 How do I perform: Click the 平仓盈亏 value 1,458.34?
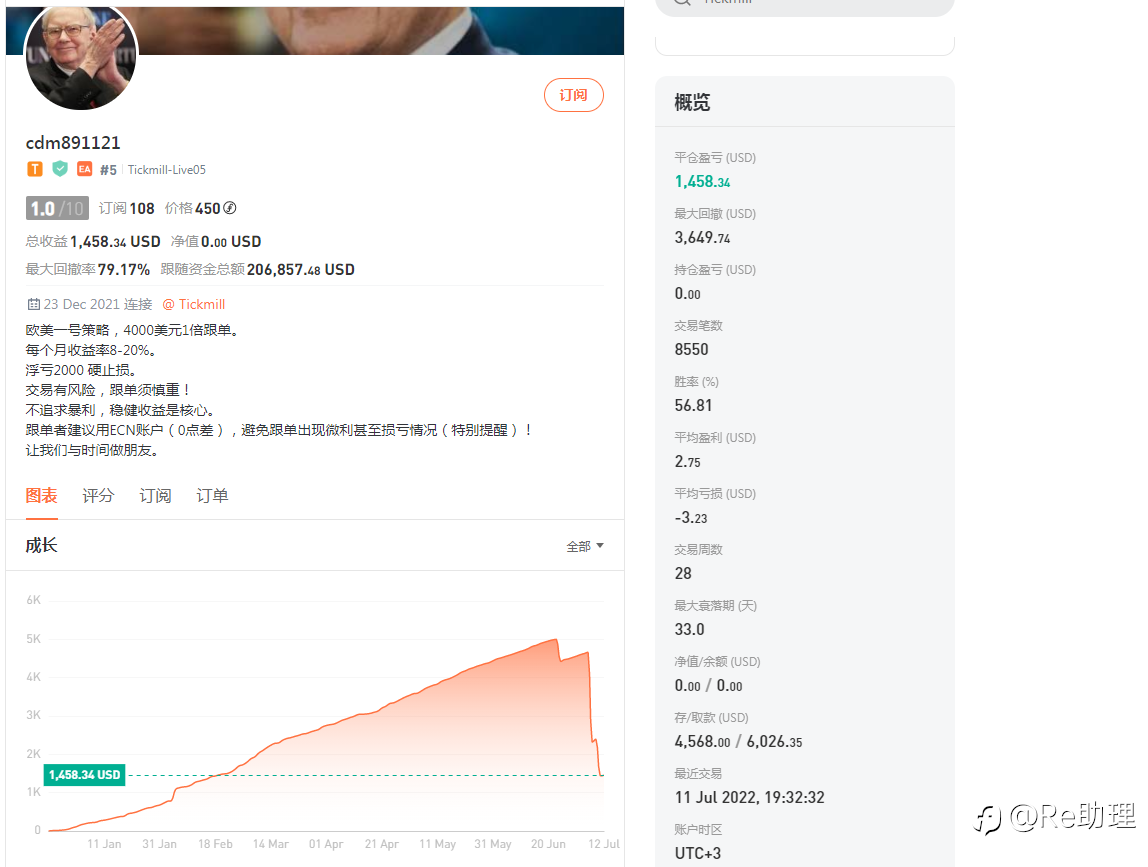click(702, 182)
